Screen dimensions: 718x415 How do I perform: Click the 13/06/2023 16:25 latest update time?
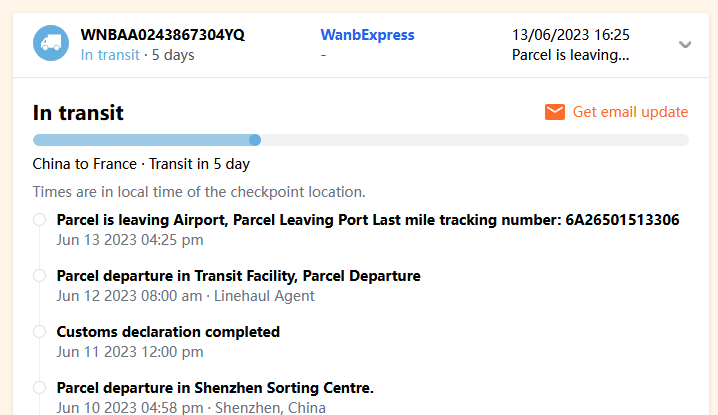pyautogui.click(x=570, y=35)
